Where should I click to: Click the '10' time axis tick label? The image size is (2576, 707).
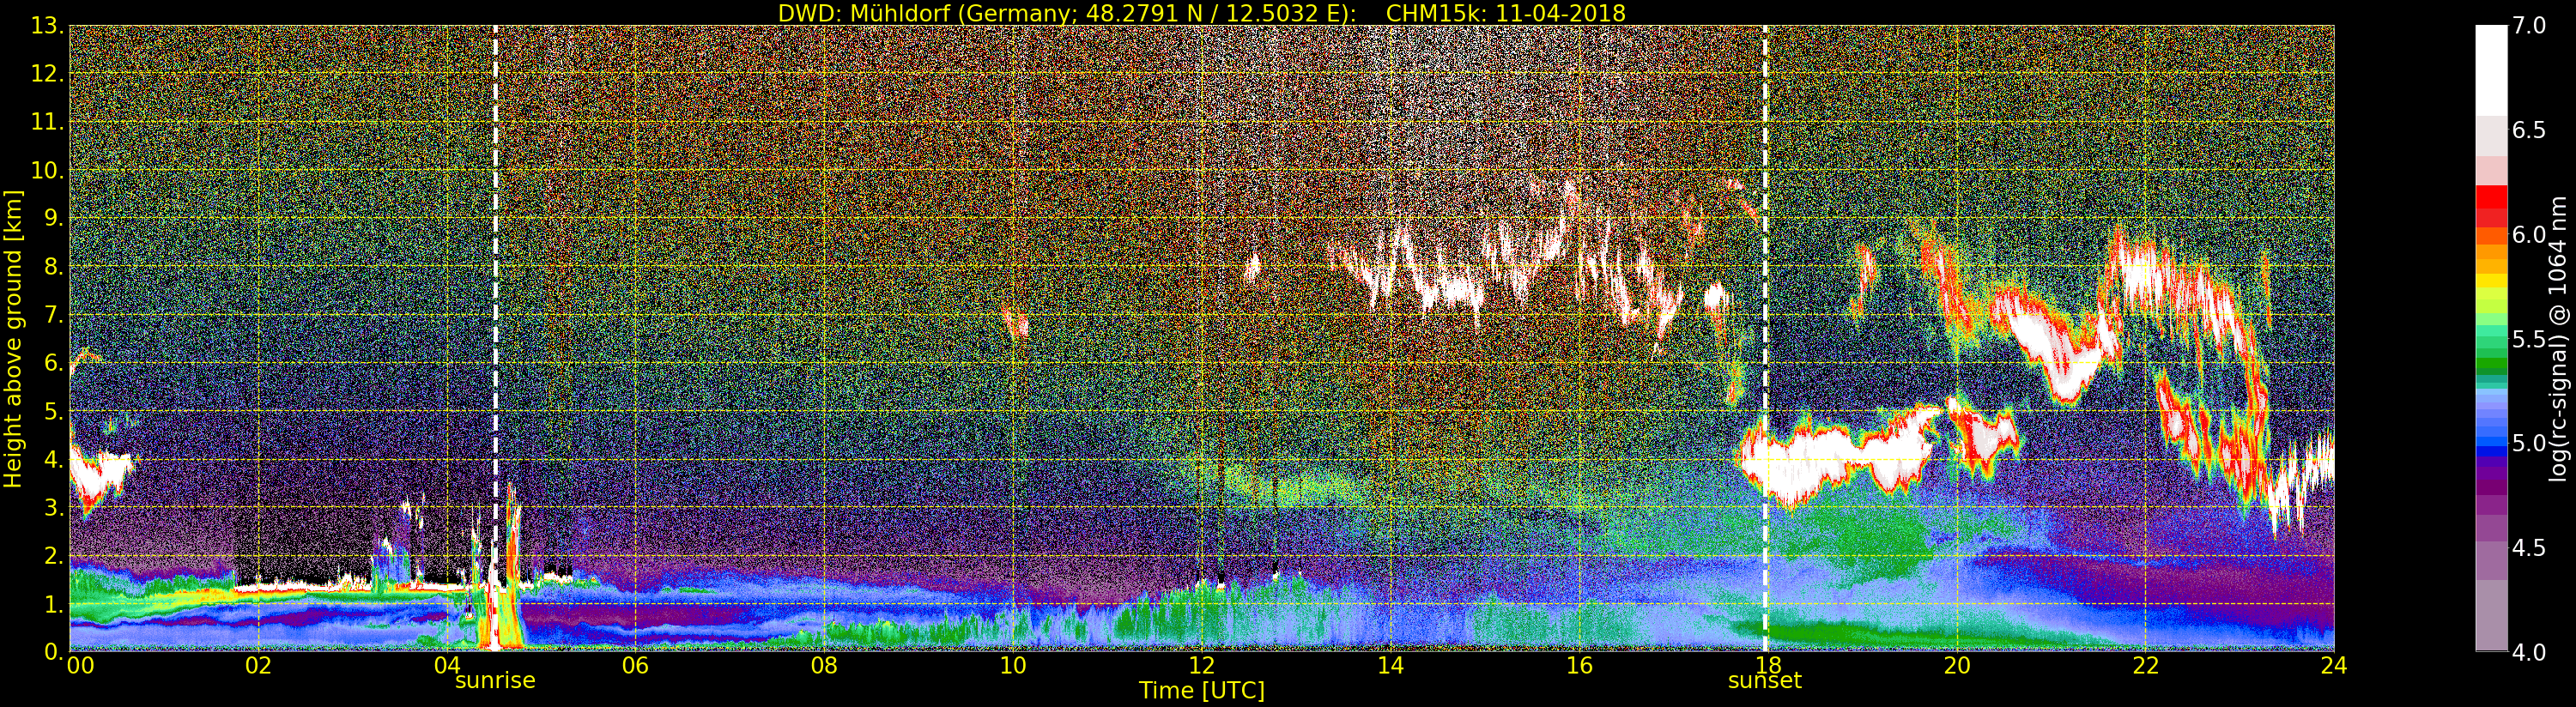coord(1013,665)
